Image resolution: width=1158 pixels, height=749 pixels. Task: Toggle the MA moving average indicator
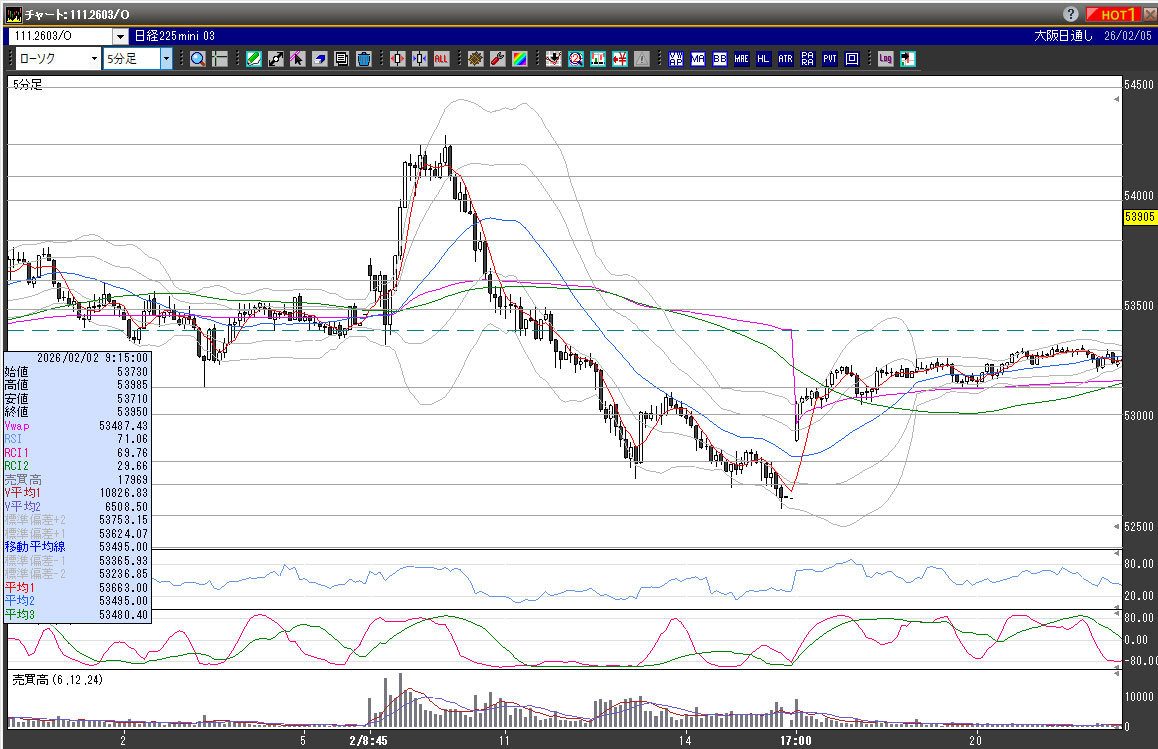click(x=698, y=59)
